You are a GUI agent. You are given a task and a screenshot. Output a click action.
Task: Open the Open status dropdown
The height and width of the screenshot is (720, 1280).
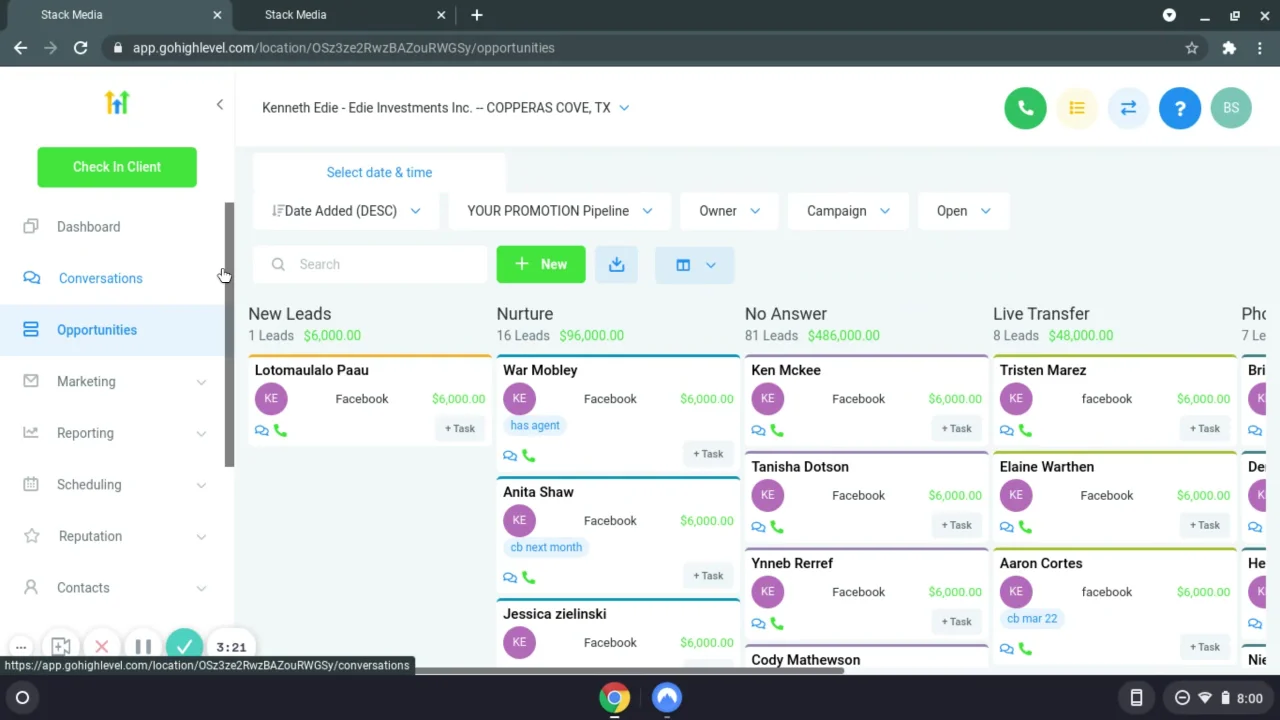pyautogui.click(x=963, y=211)
